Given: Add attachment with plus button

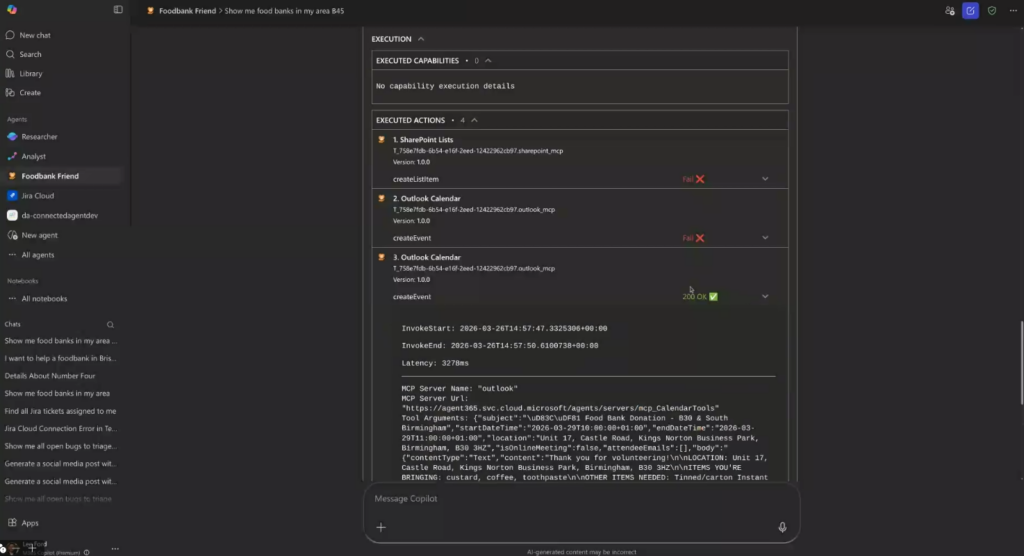Looking at the screenshot, I should 381,527.
